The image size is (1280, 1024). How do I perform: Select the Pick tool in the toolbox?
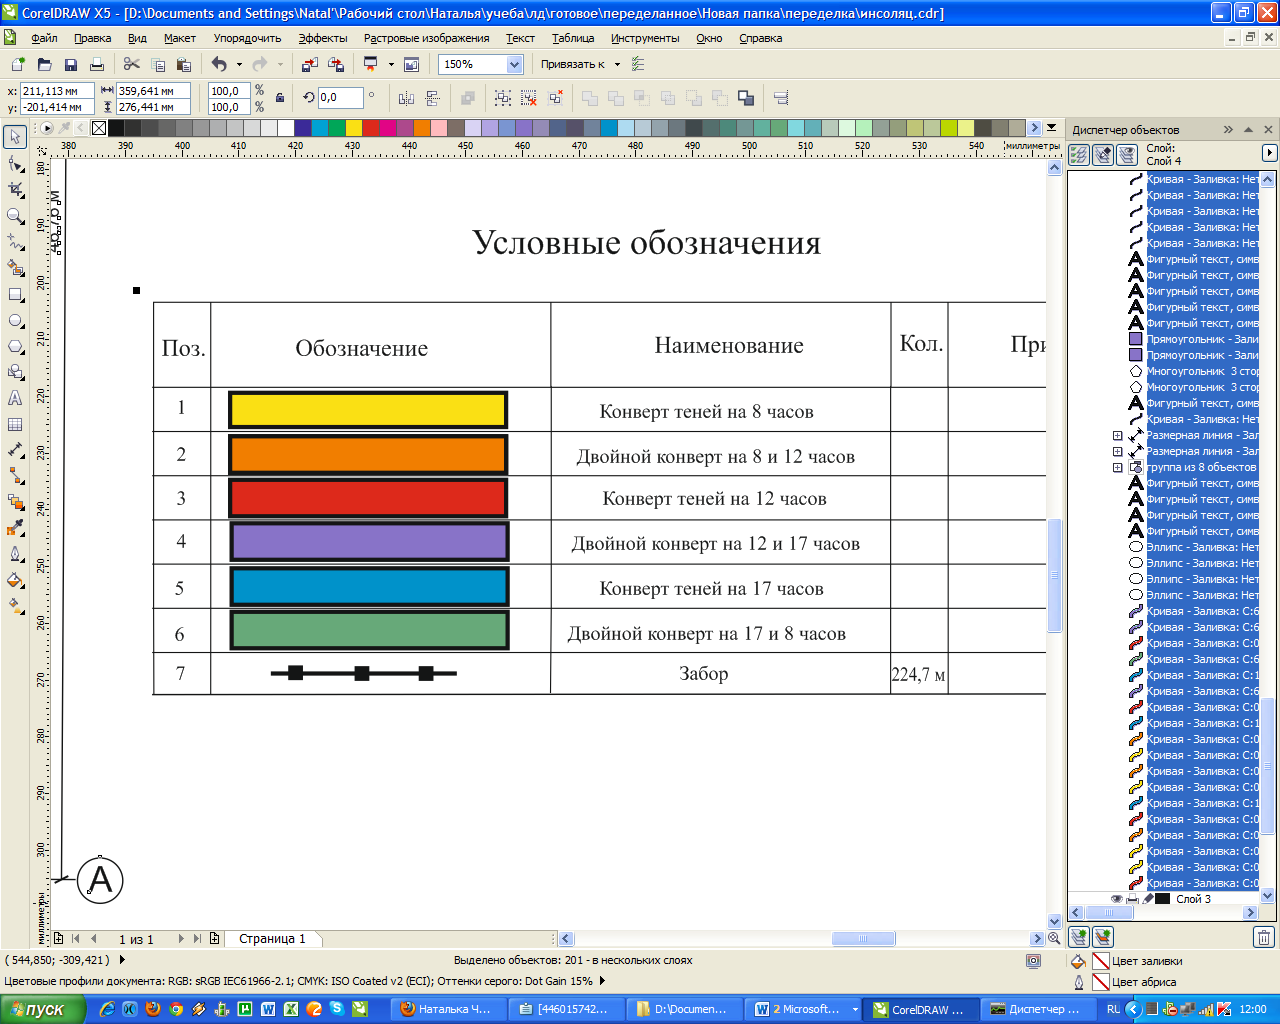(15, 137)
